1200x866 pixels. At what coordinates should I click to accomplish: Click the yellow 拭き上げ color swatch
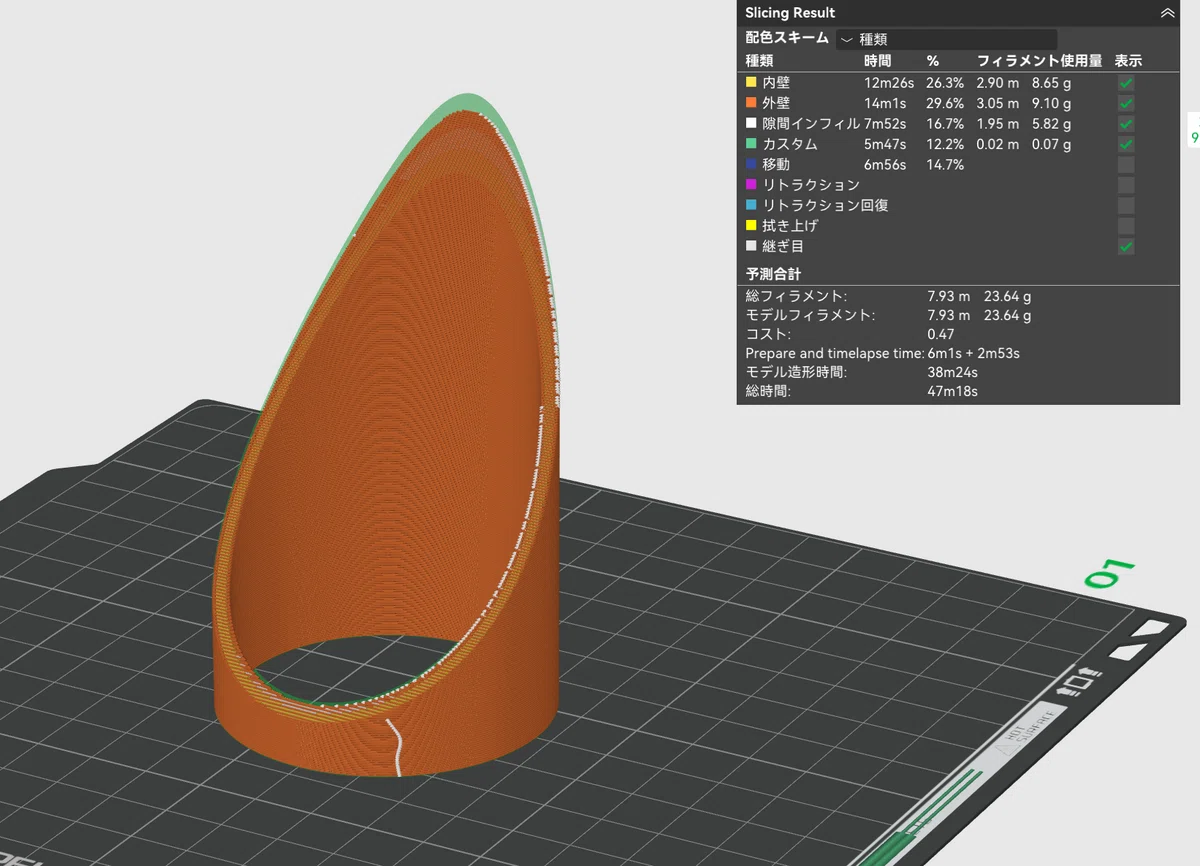pos(751,226)
